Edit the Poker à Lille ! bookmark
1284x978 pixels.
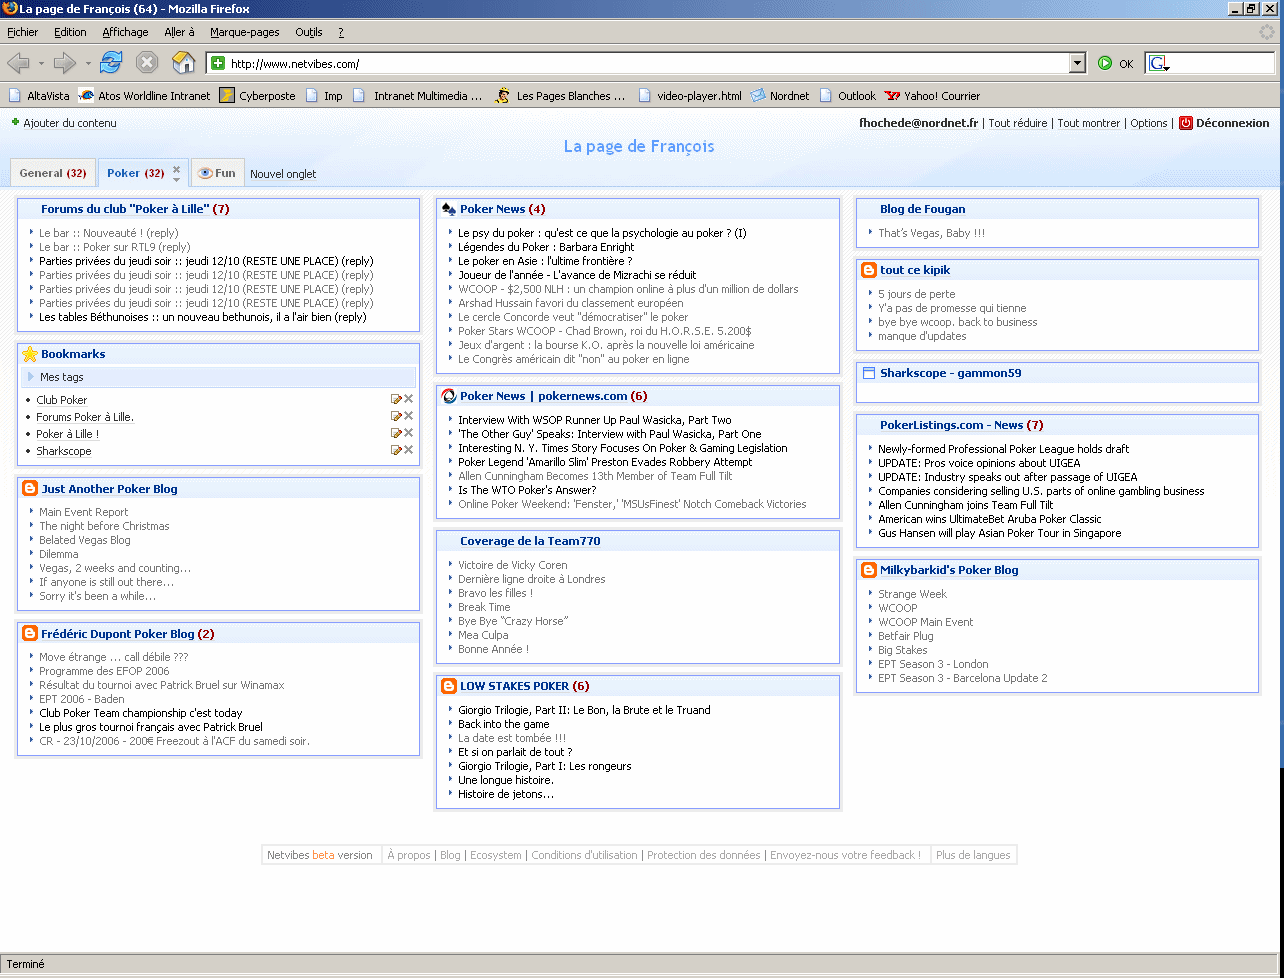[396, 434]
